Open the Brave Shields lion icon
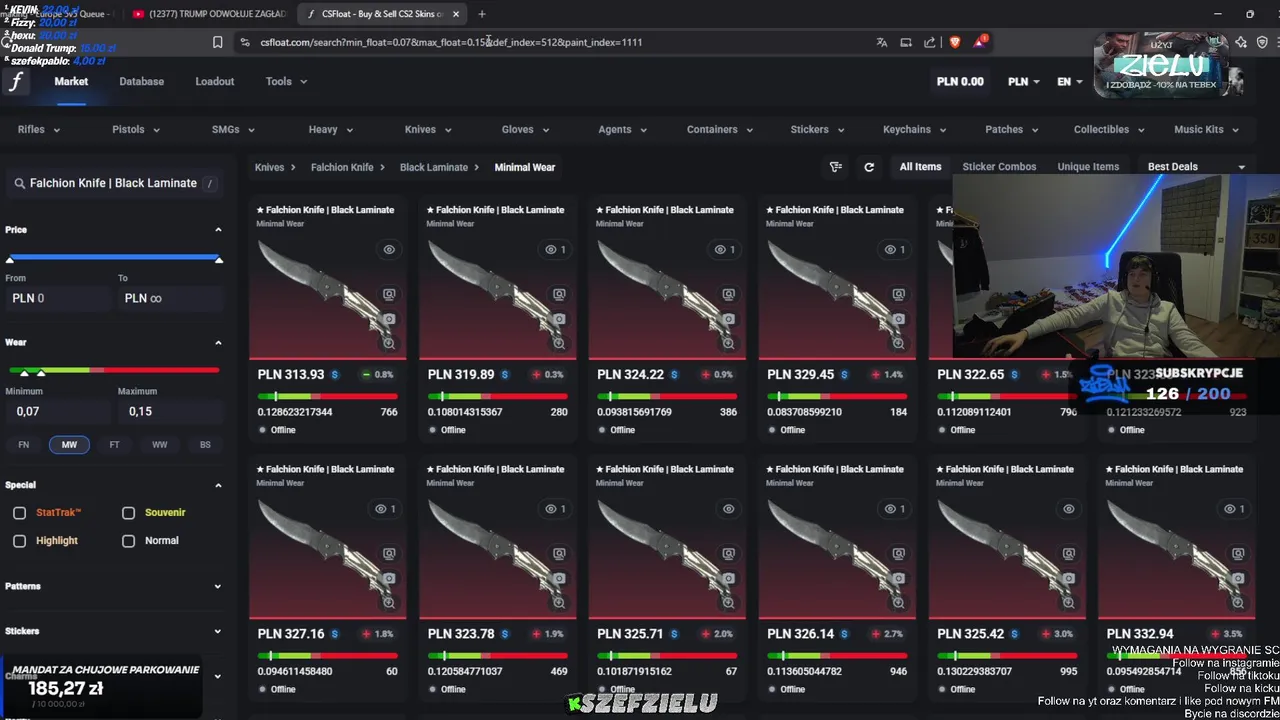The height and width of the screenshot is (720, 1280). point(955,42)
